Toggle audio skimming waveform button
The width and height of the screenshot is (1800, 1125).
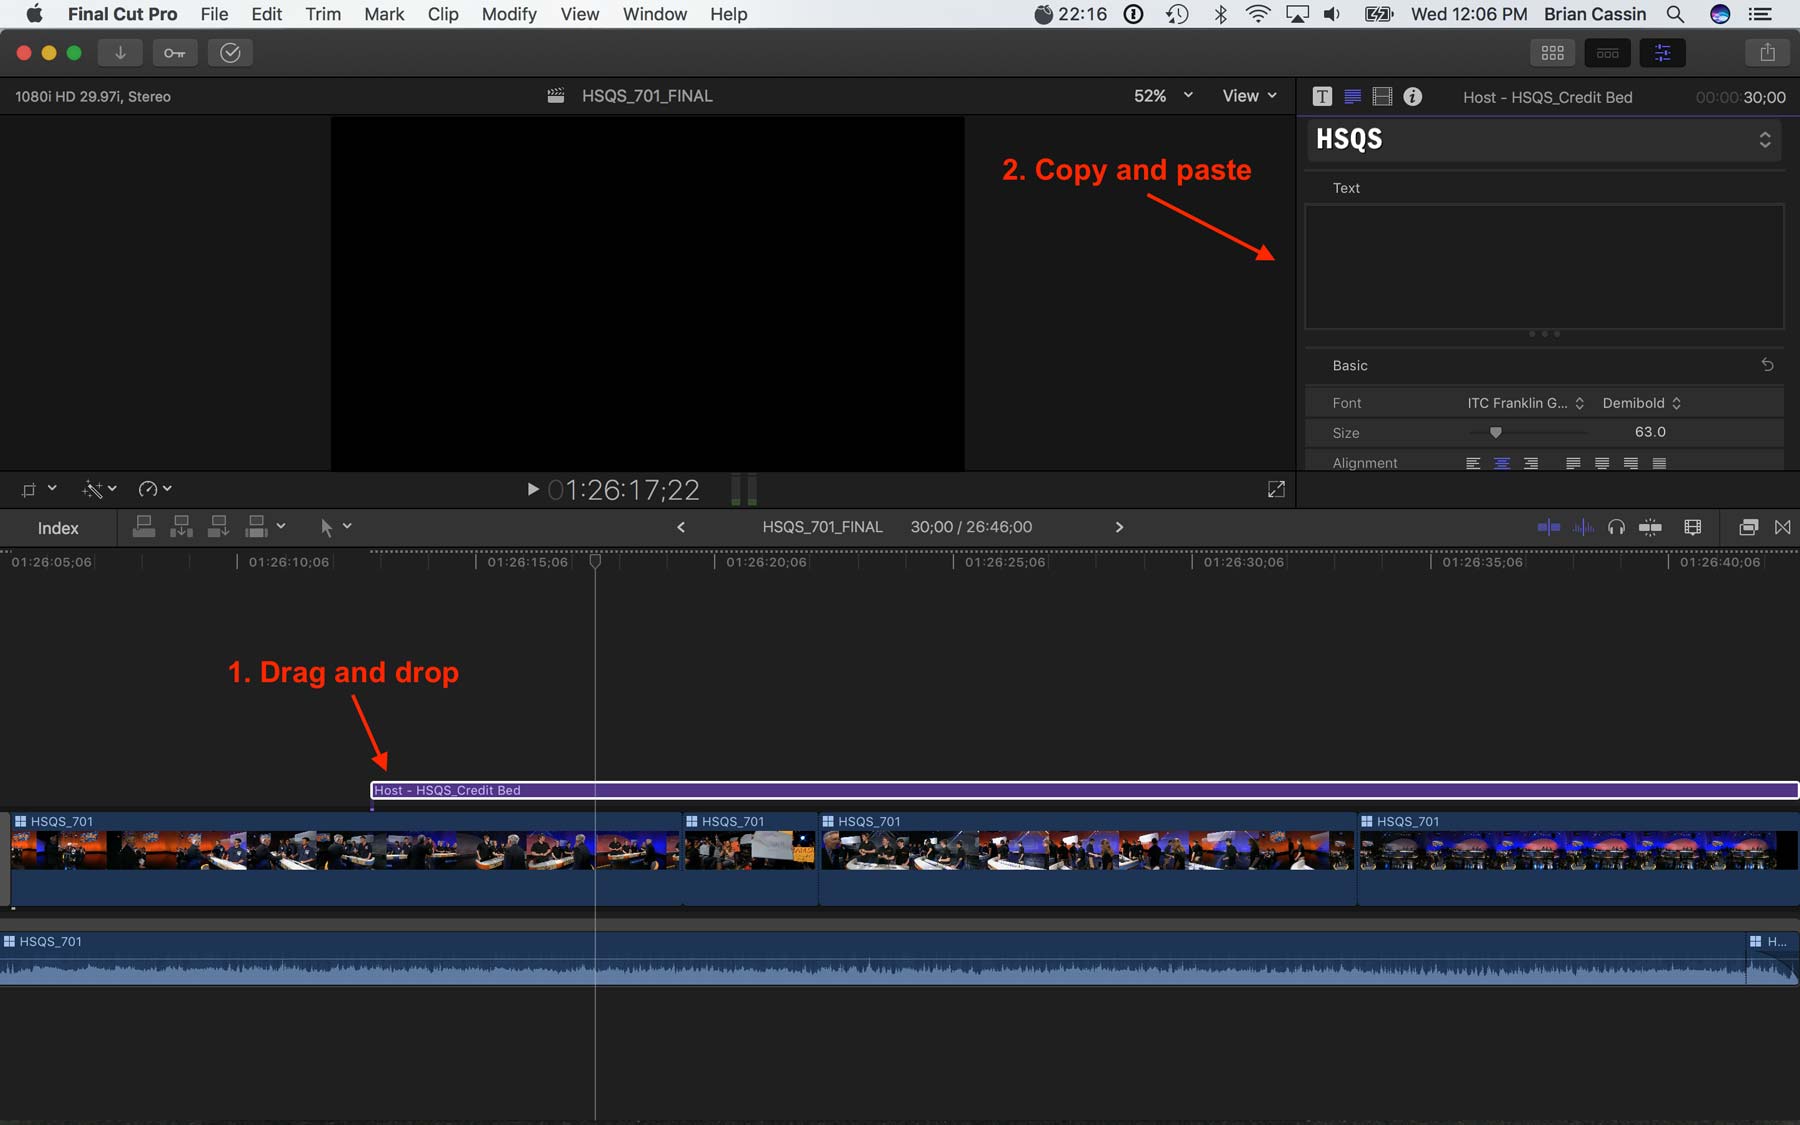point(1583,527)
